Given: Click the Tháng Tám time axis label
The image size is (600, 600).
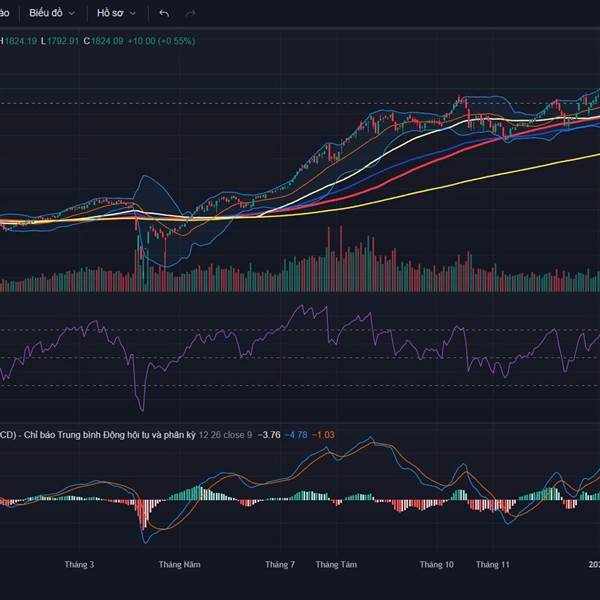Looking at the screenshot, I should pyautogui.click(x=336, y=564).
